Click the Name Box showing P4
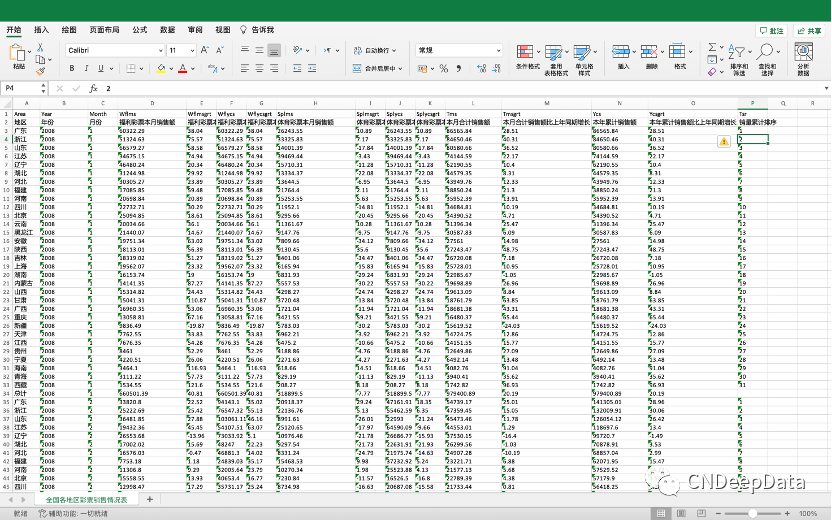 coord(22,88)
